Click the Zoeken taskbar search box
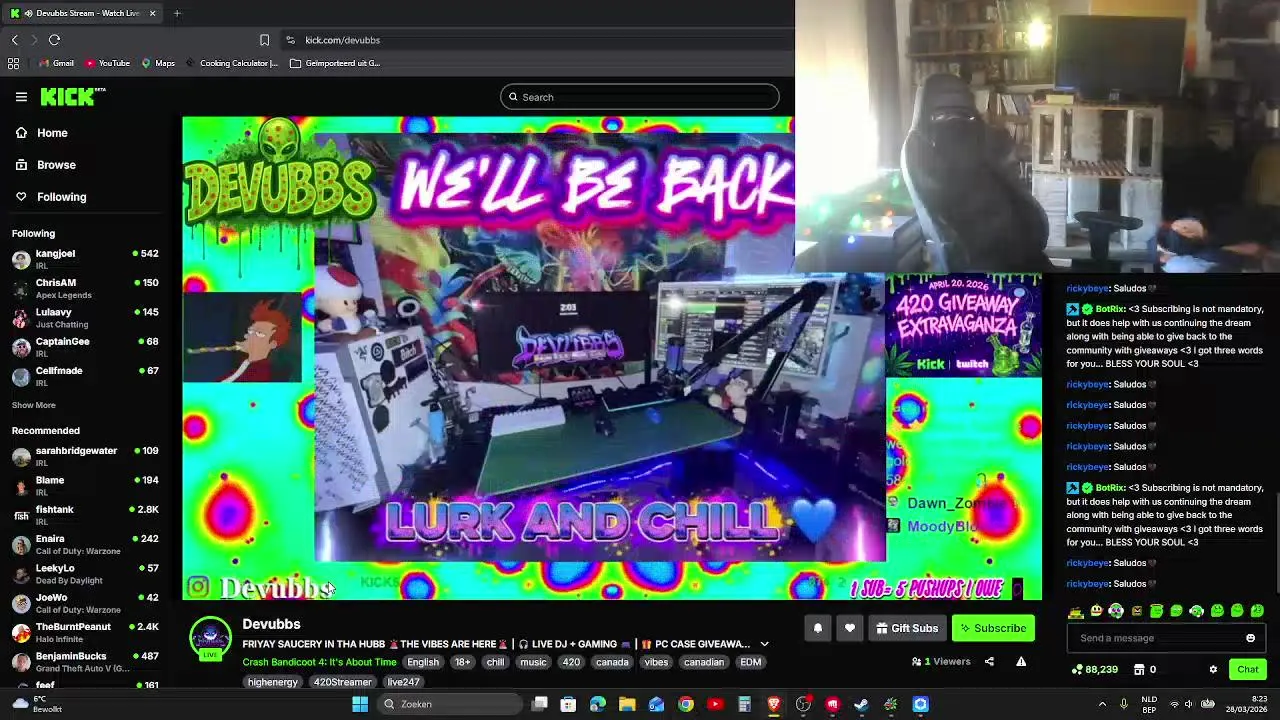This screenshot has width=1280, height=720. (450, 704)
